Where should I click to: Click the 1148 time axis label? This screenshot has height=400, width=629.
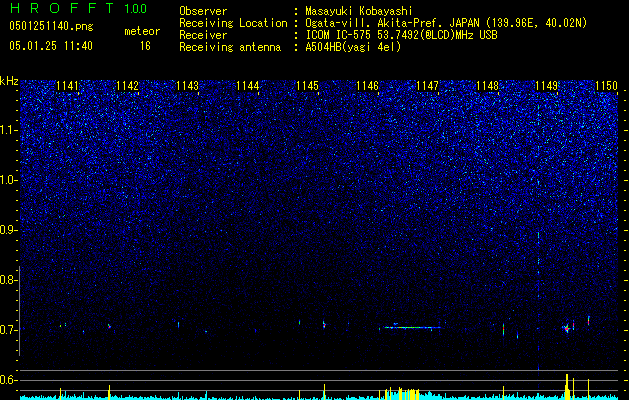[487, 86]
